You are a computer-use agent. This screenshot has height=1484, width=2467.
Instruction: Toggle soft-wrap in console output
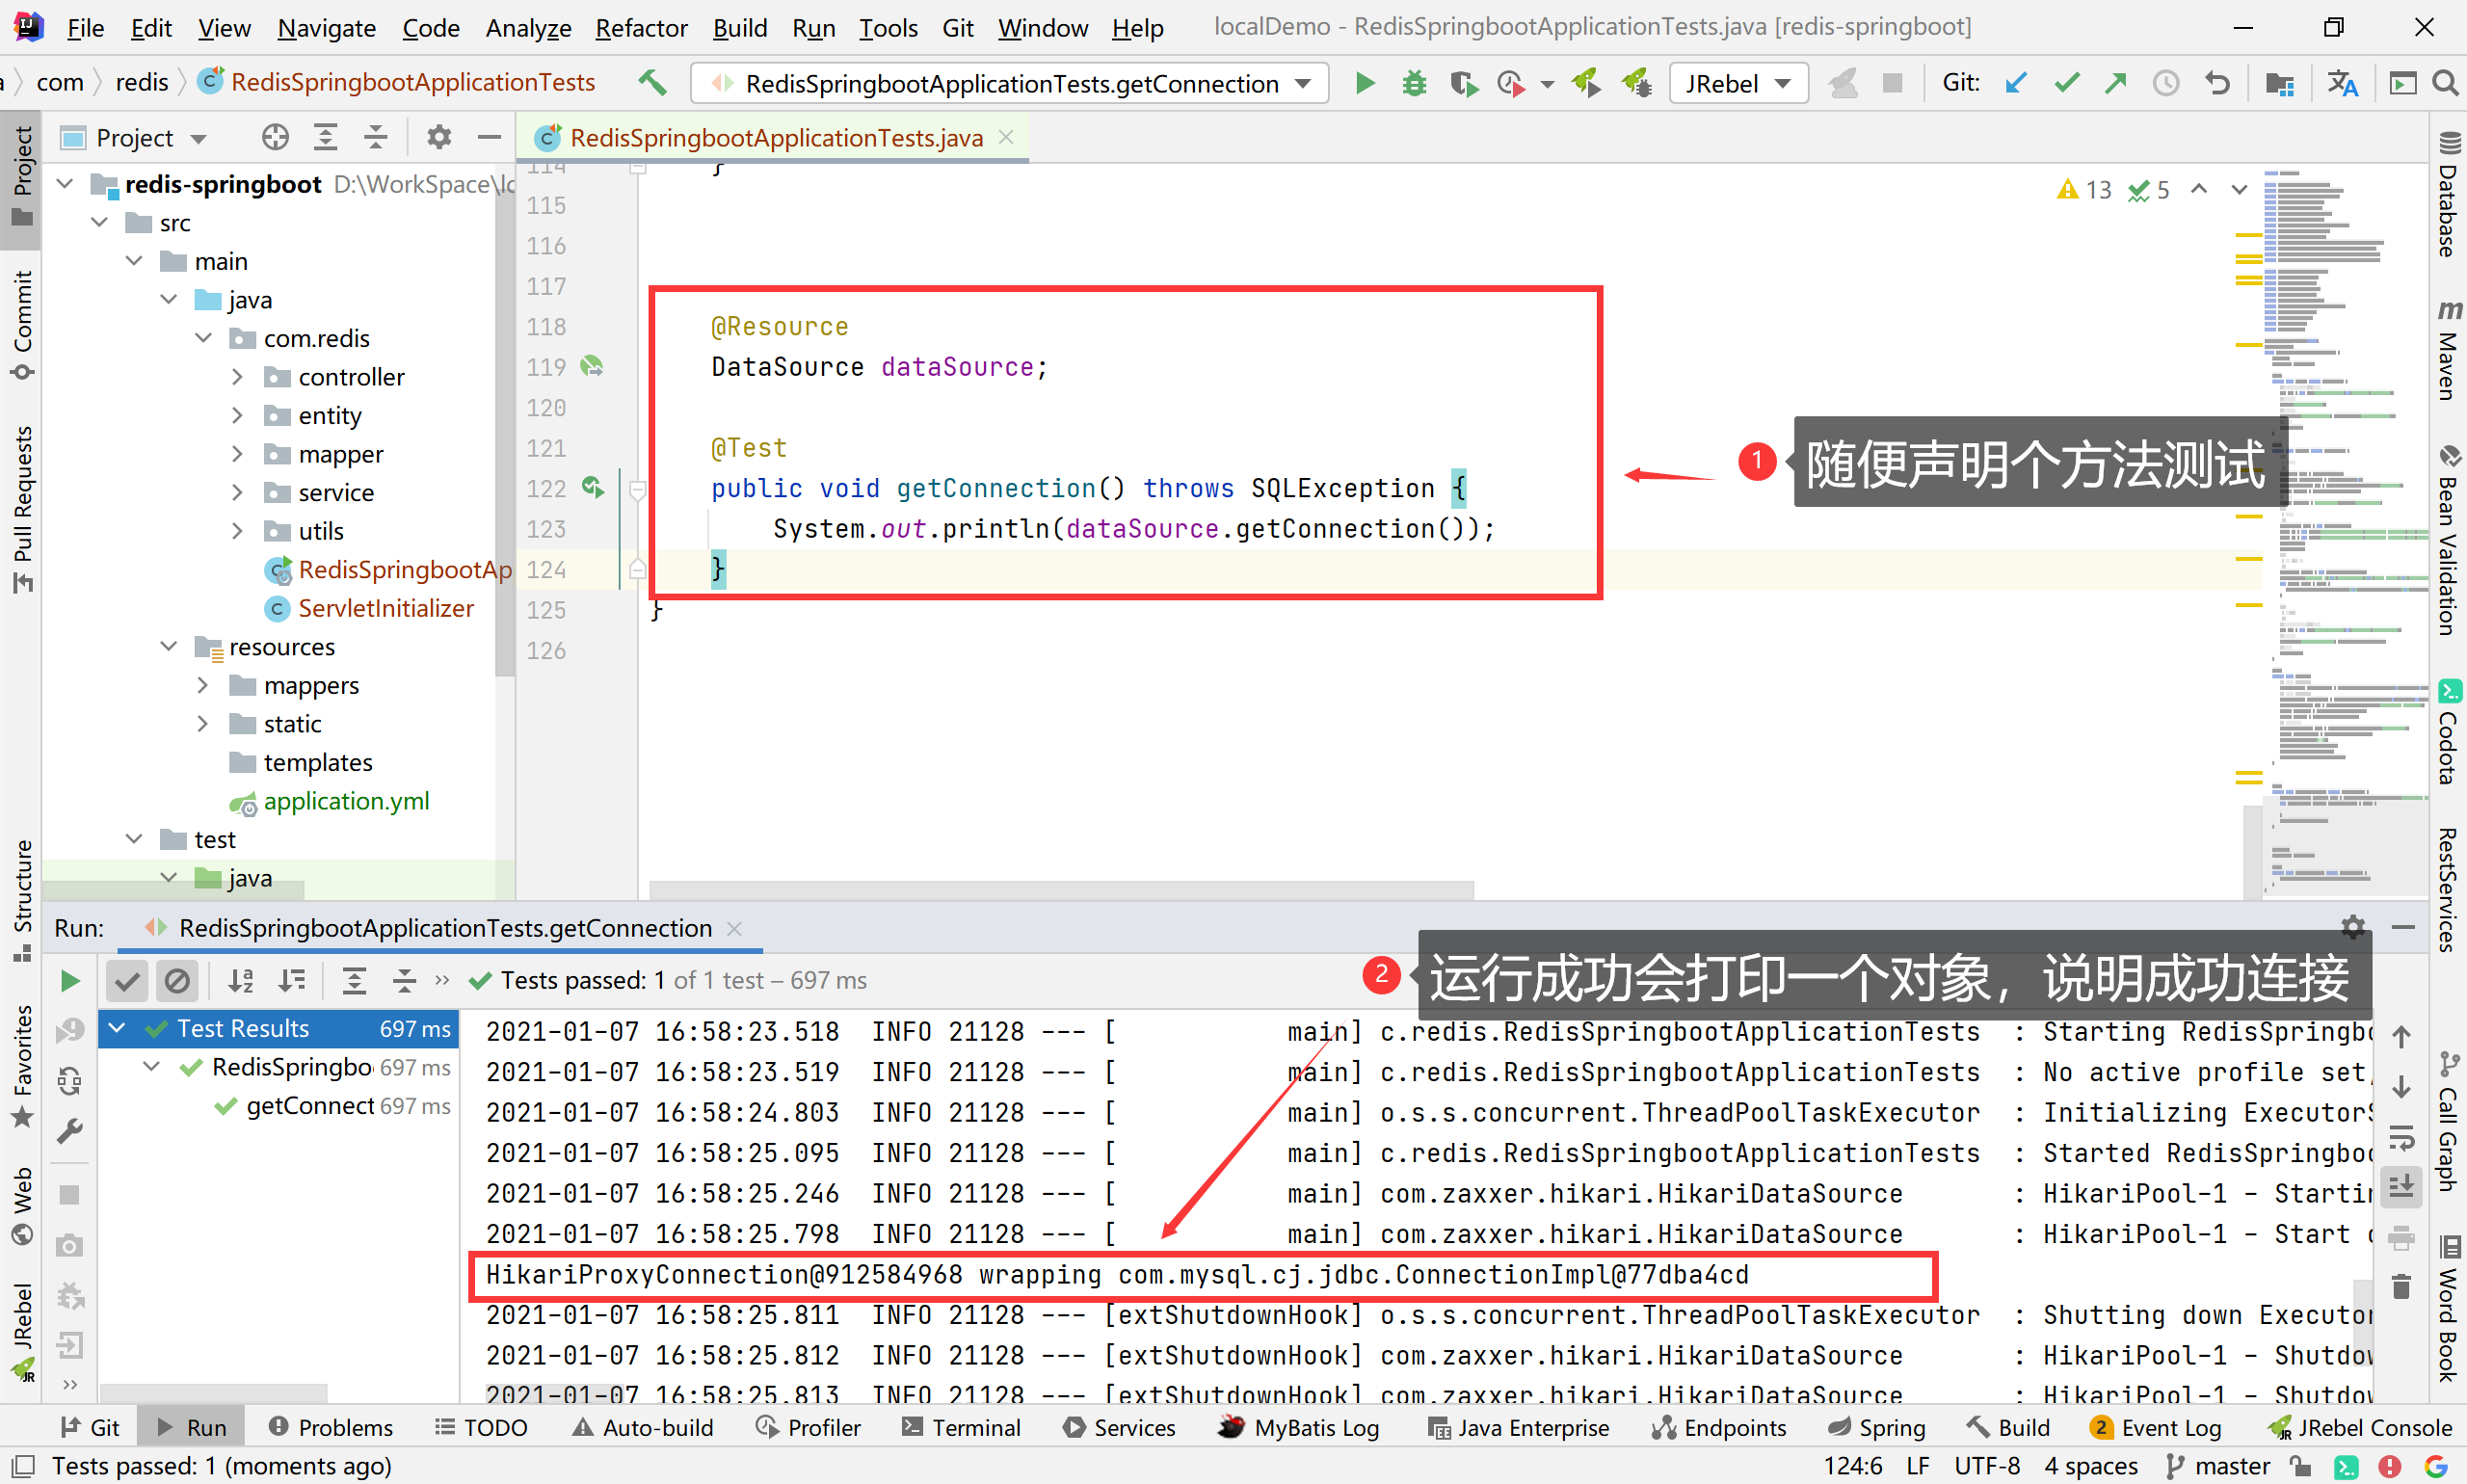(x=2400, y=1138)
